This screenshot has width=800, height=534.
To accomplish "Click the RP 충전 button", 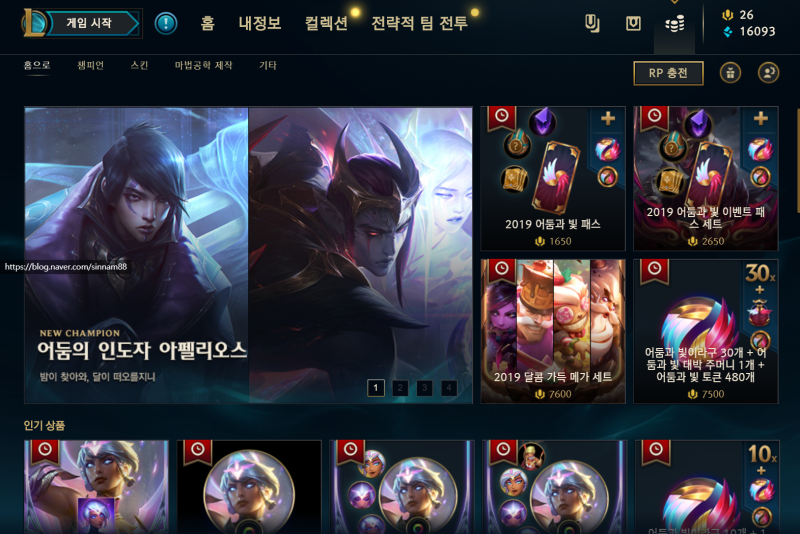I will (668, 73).
